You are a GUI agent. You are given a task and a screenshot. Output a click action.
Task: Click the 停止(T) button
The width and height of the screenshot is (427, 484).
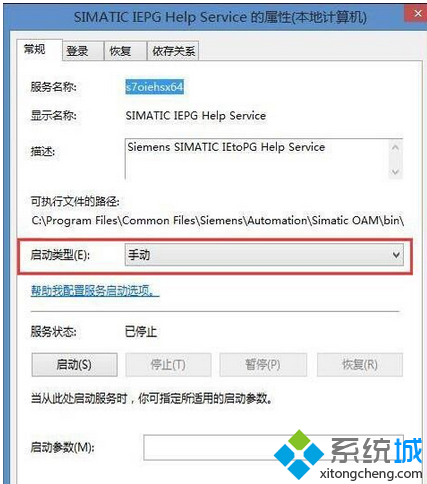coord(168,365)
